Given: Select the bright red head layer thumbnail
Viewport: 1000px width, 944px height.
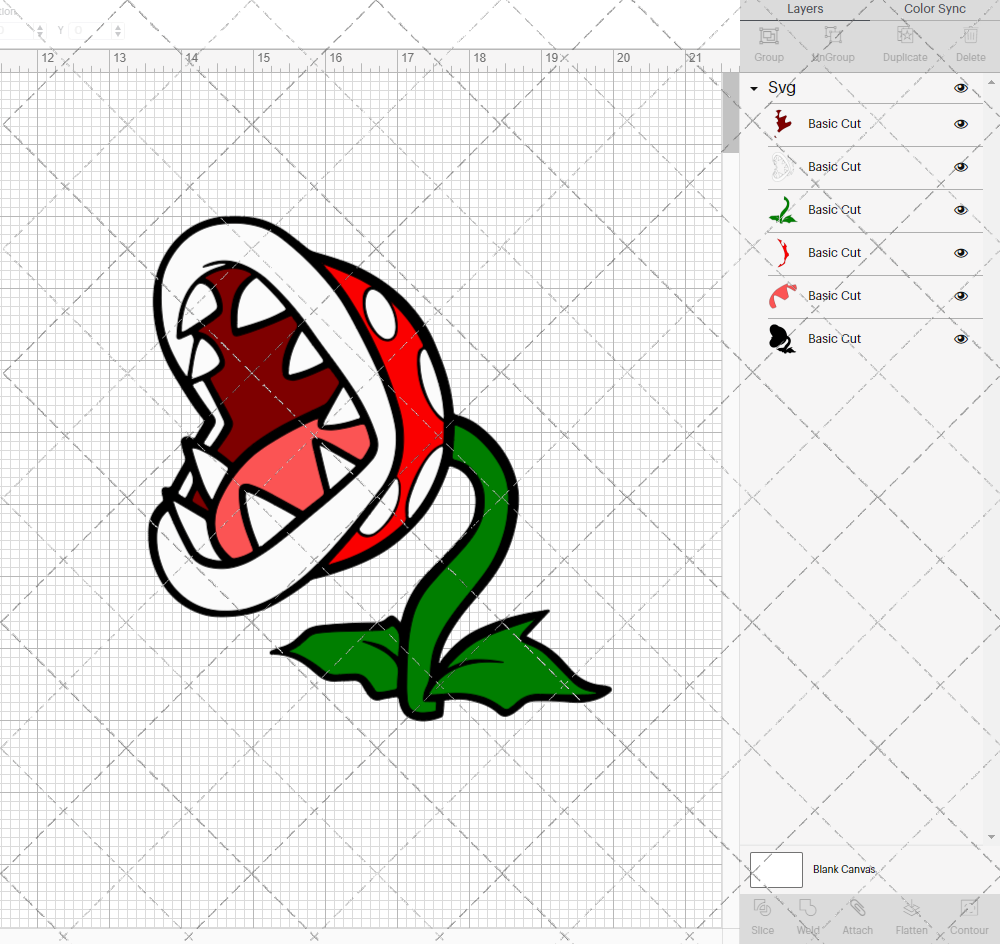Looking at the screenshot, I should coord(784,253).
